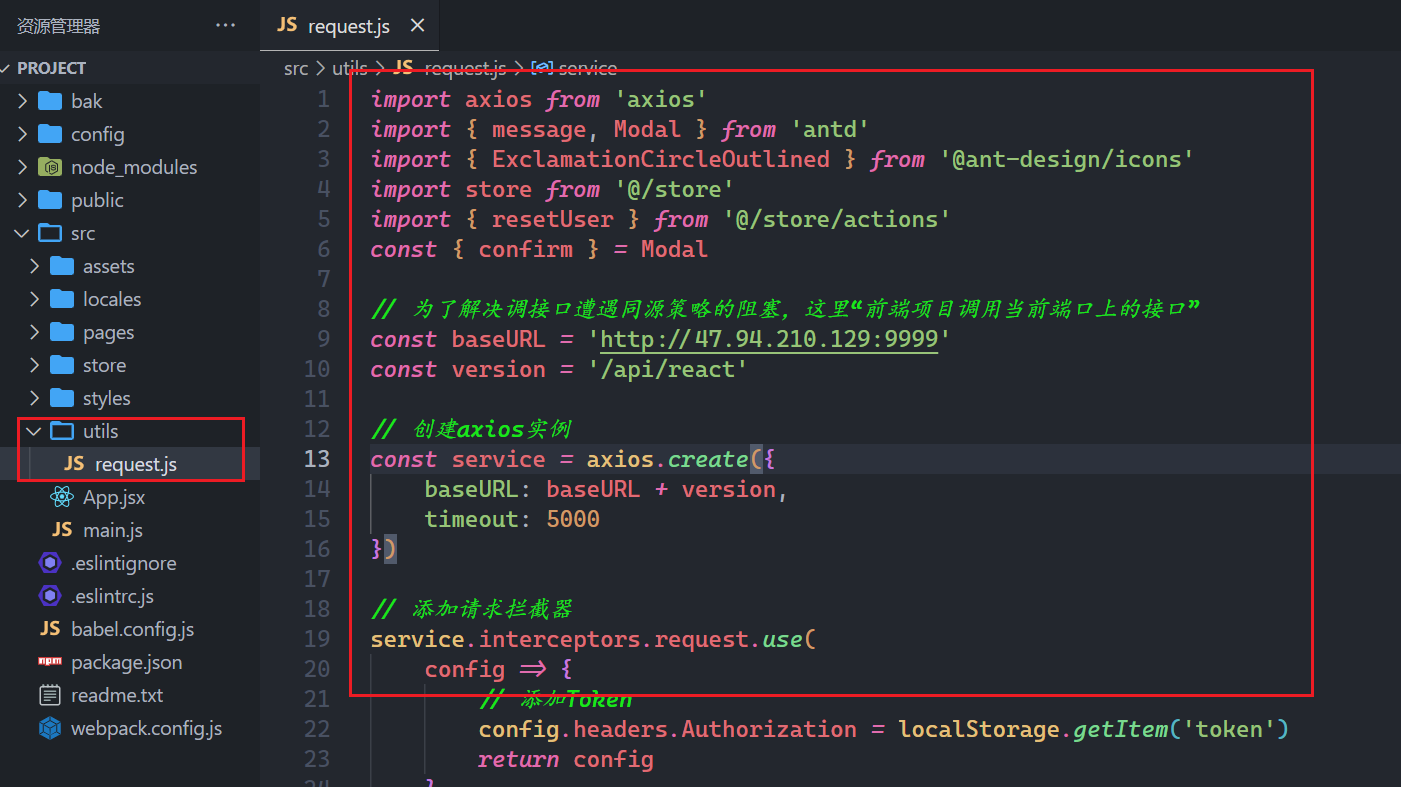1401x787 pixels.
Task: Click the assets folder icon
Action: coord(62,266)
